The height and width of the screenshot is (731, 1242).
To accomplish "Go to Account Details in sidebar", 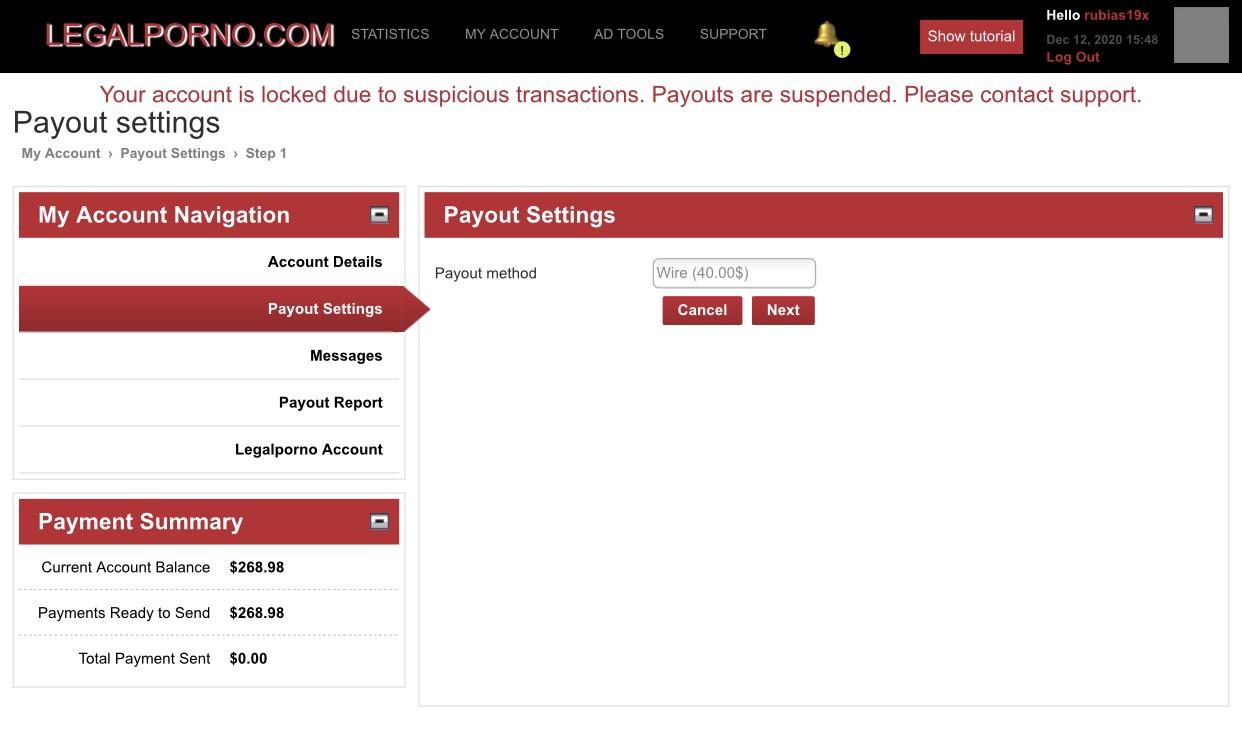I will (x=324, y=262).
